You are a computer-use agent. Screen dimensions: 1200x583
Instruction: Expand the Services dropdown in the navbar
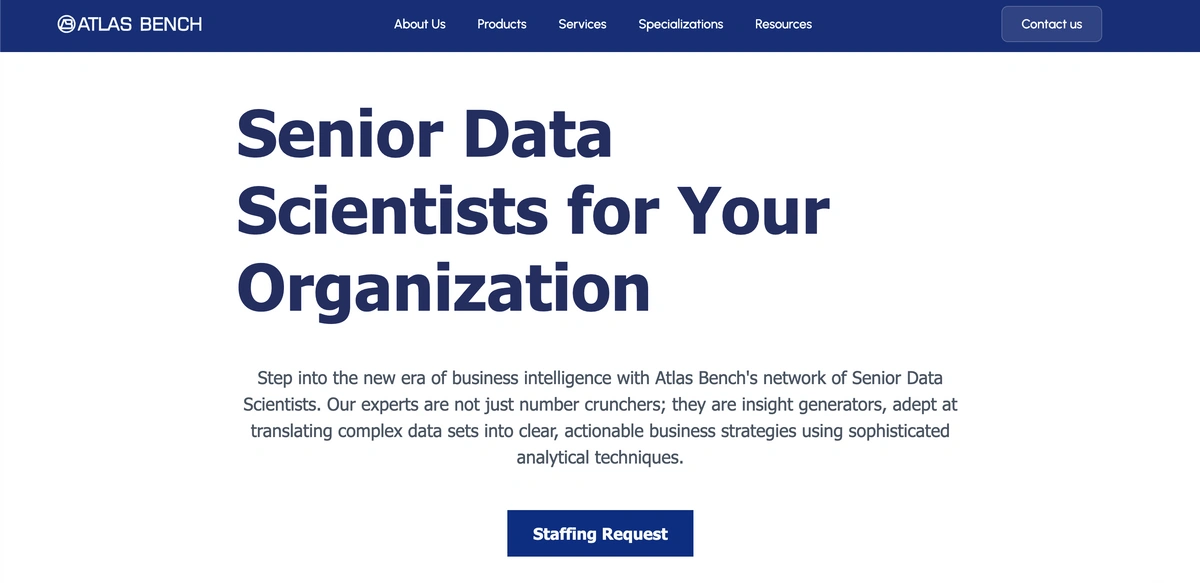(582, 24)
